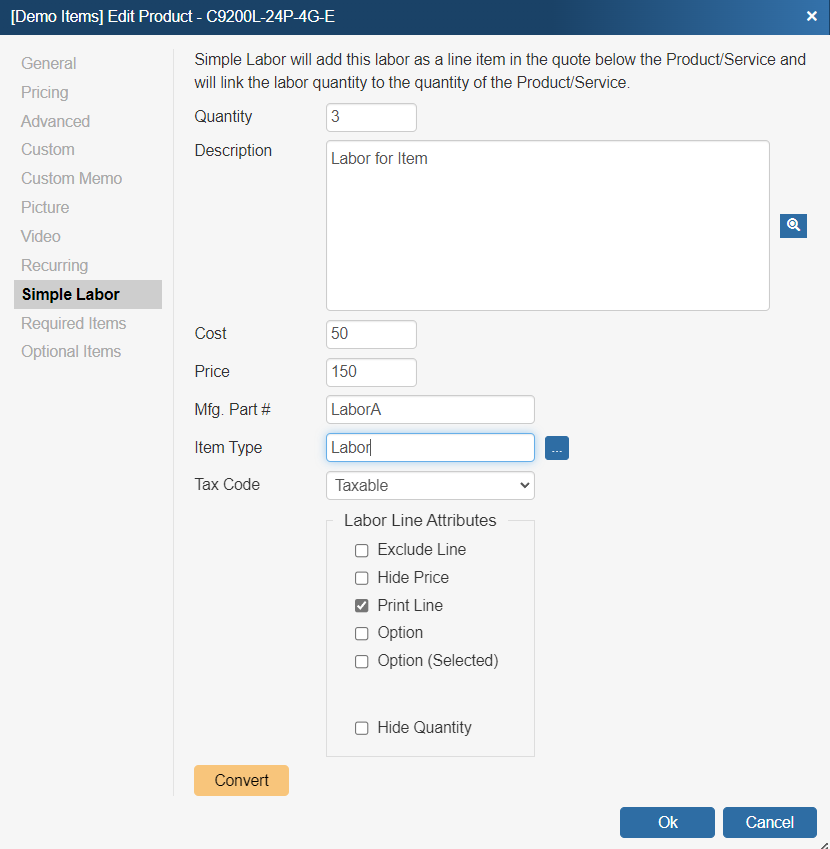This screenshot has width=830, height=849.
Task: Select Required Items in sidebar
Action: point(74,324)
